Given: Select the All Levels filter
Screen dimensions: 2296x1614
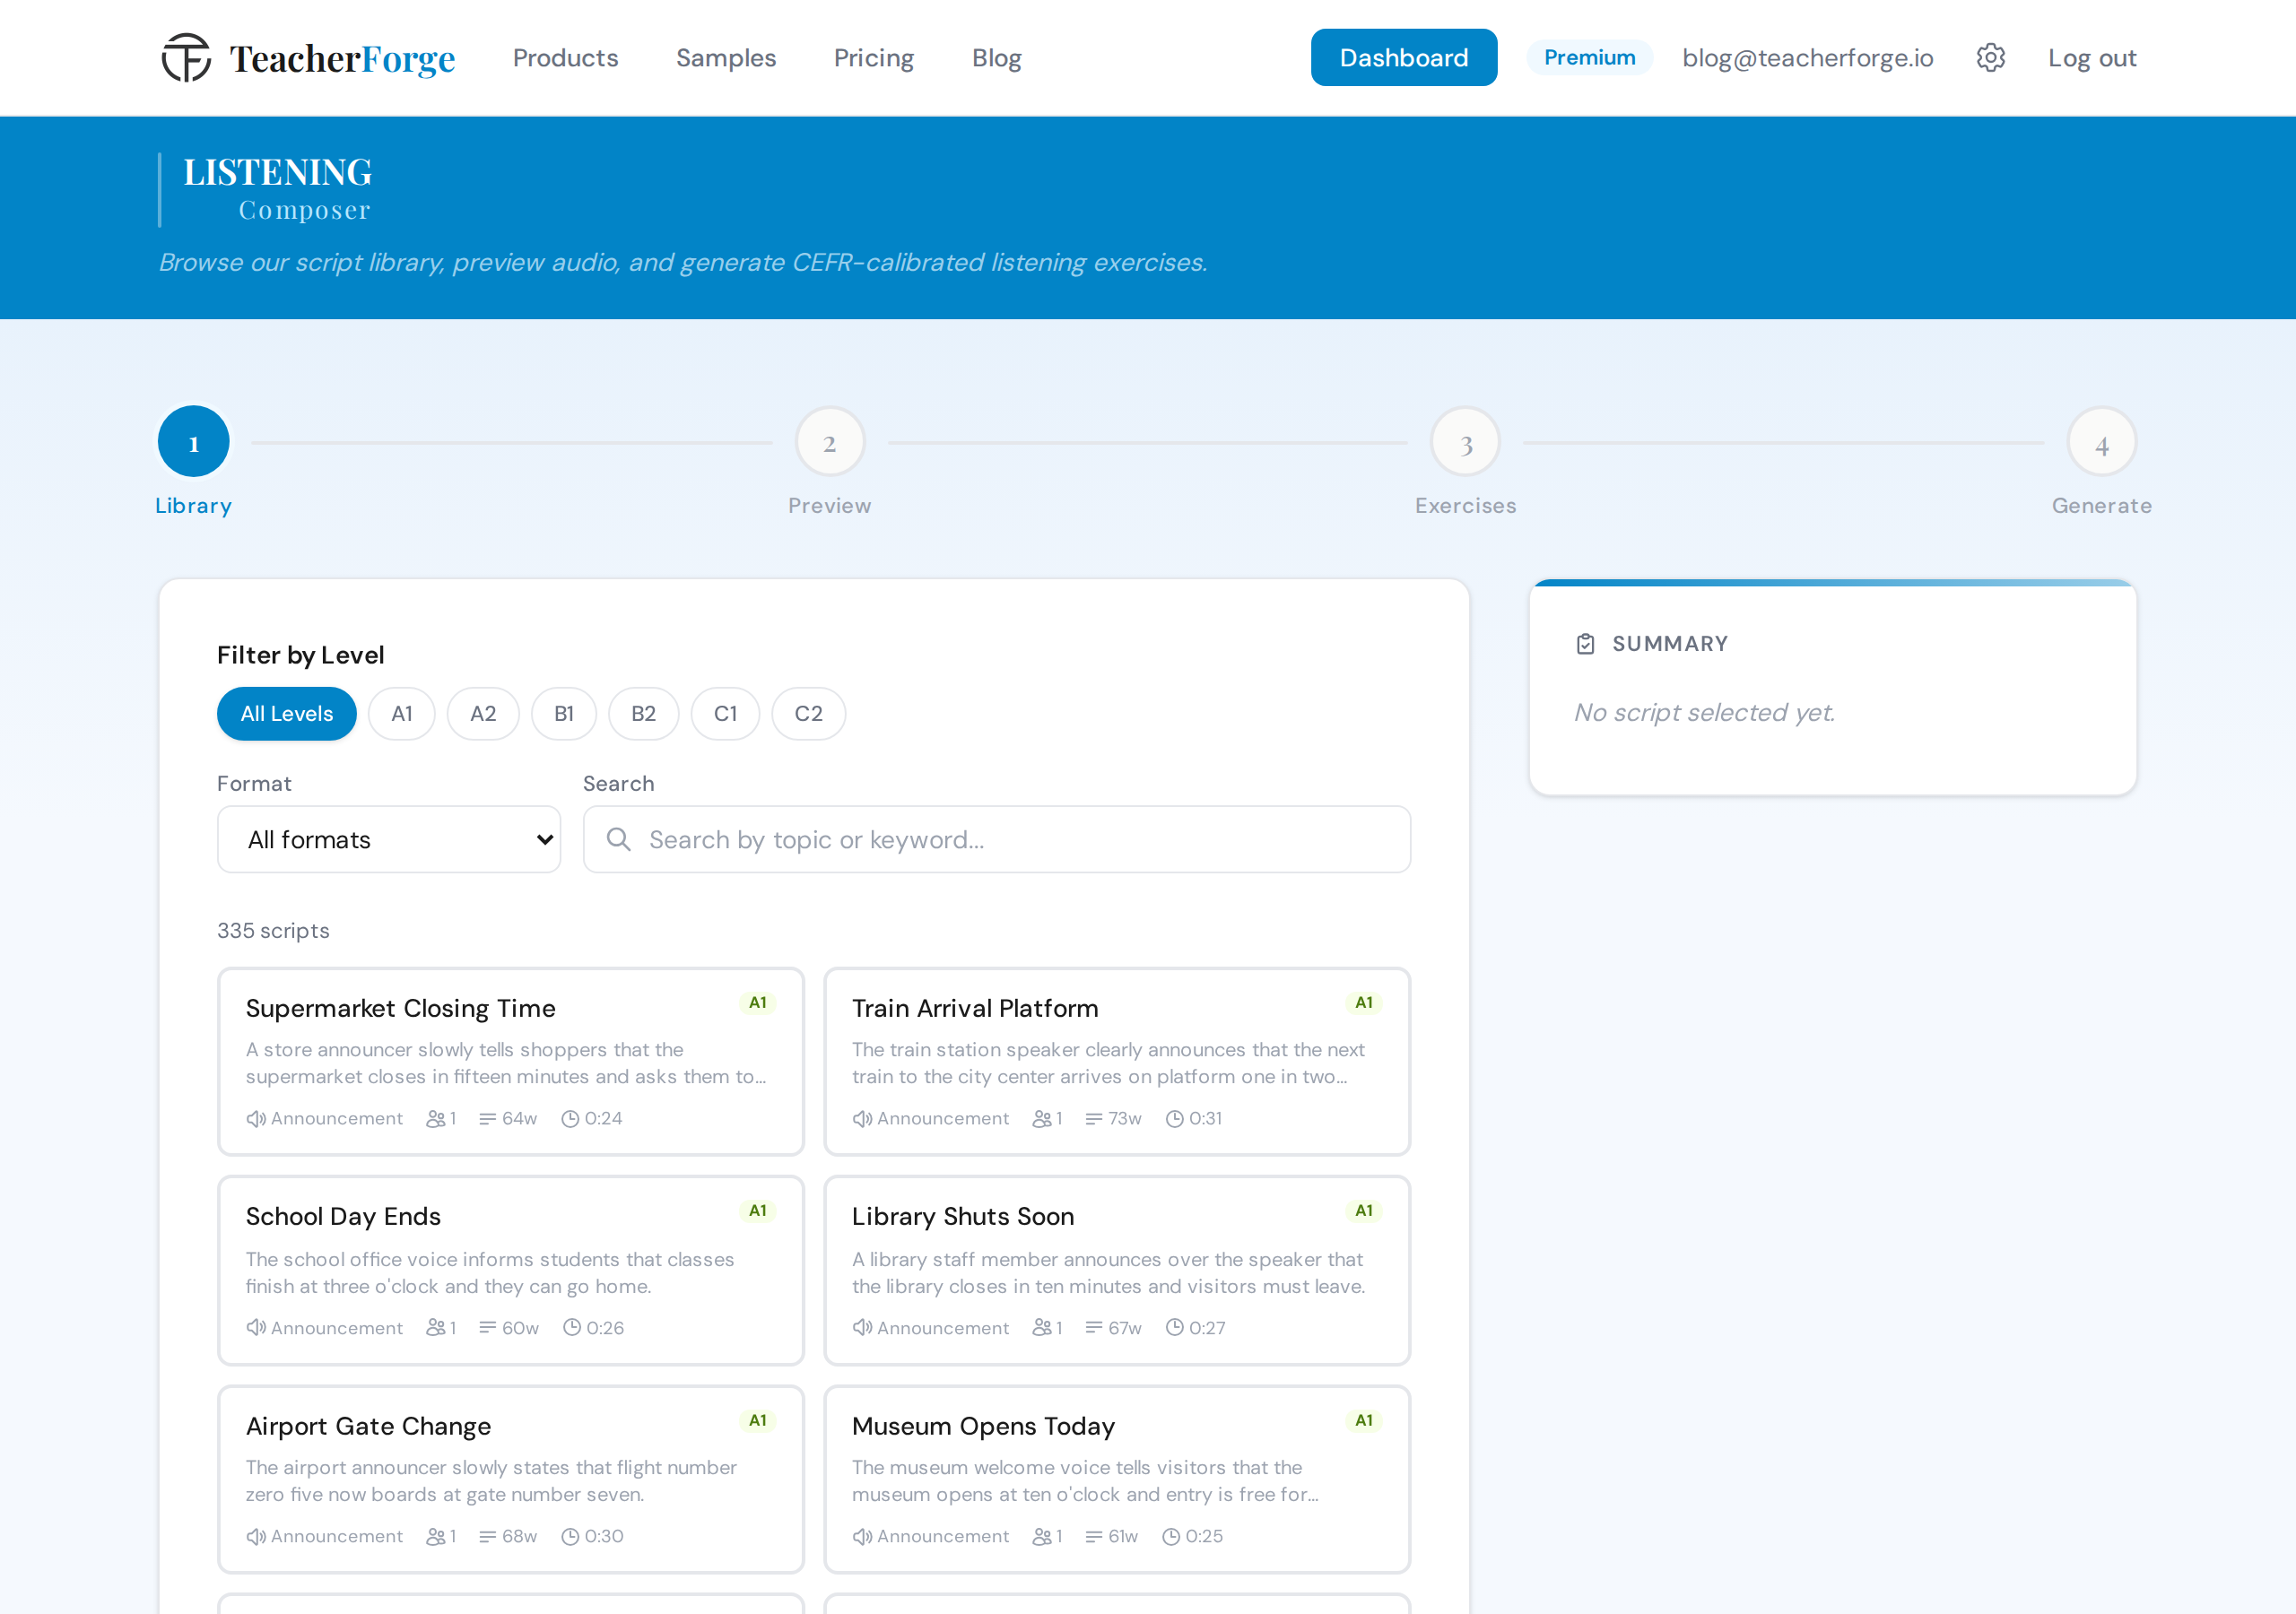Looking at the screenshot, I should click(286, 713).
